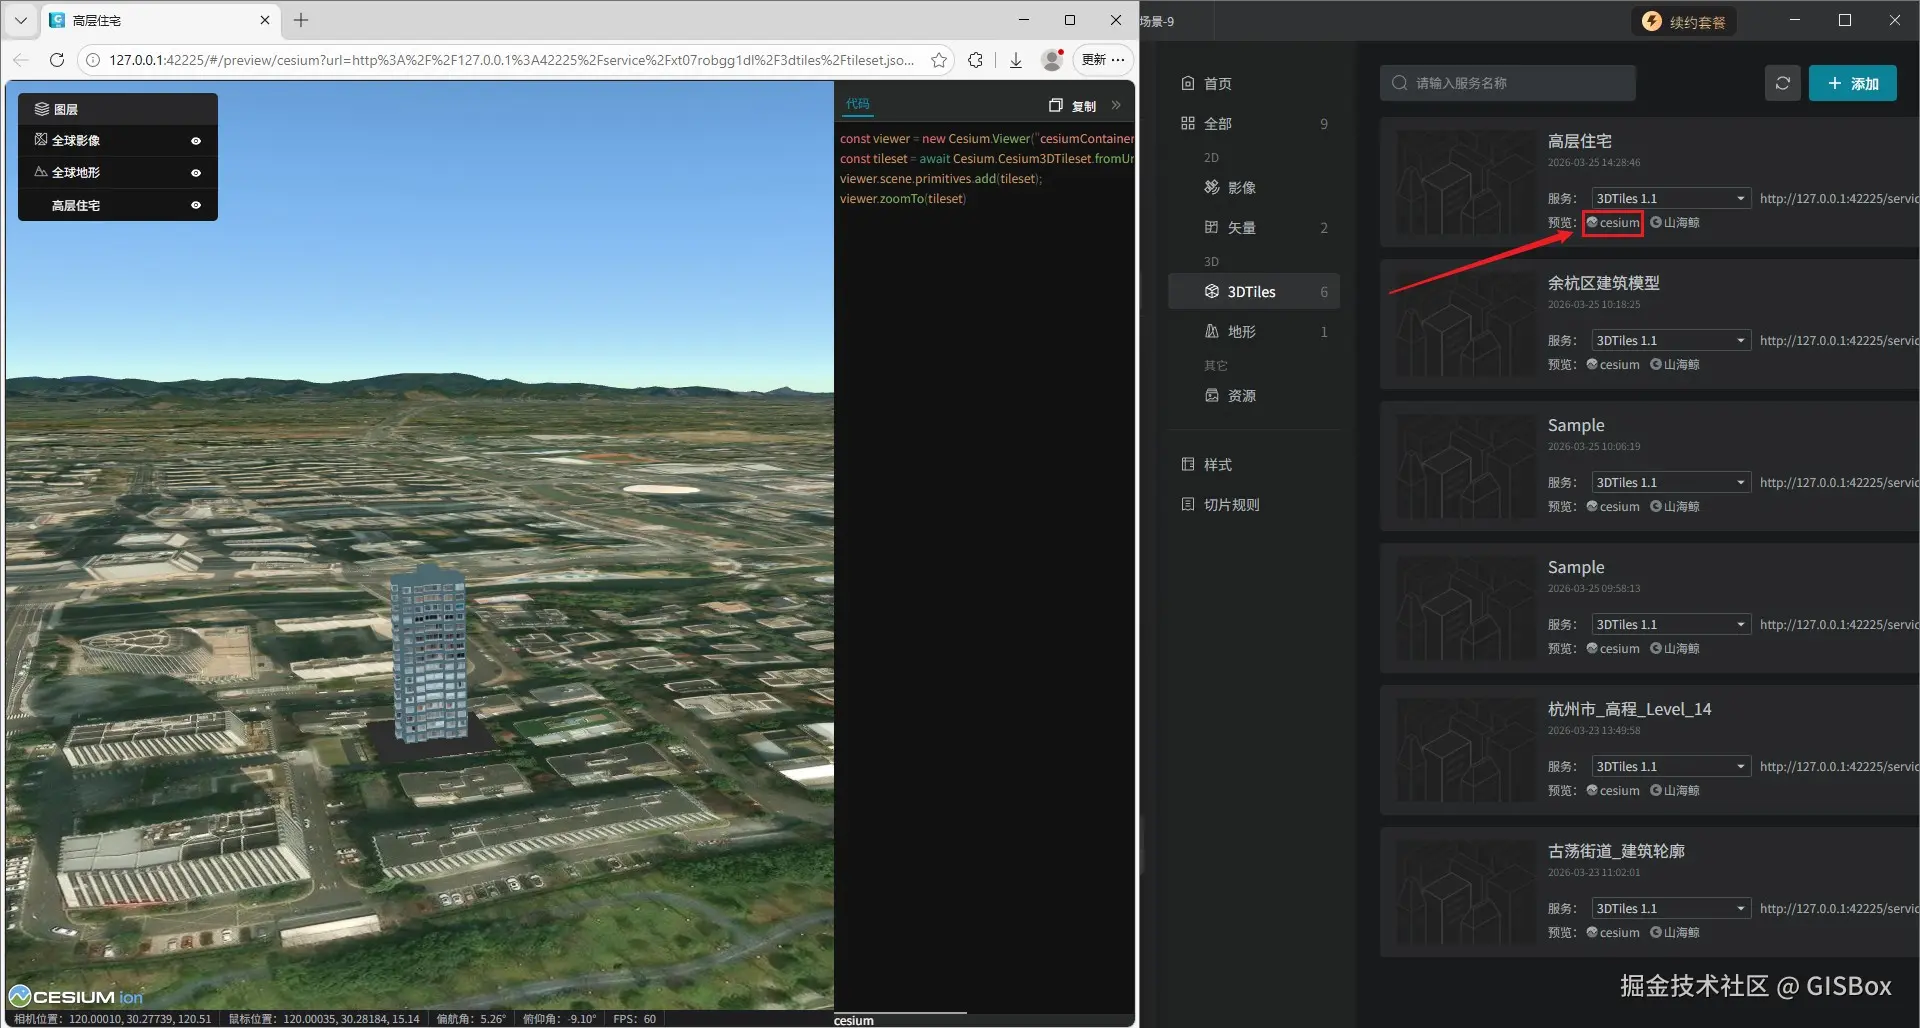
Task: Select 影像 category in sidebar
Action: point(1254,187)
